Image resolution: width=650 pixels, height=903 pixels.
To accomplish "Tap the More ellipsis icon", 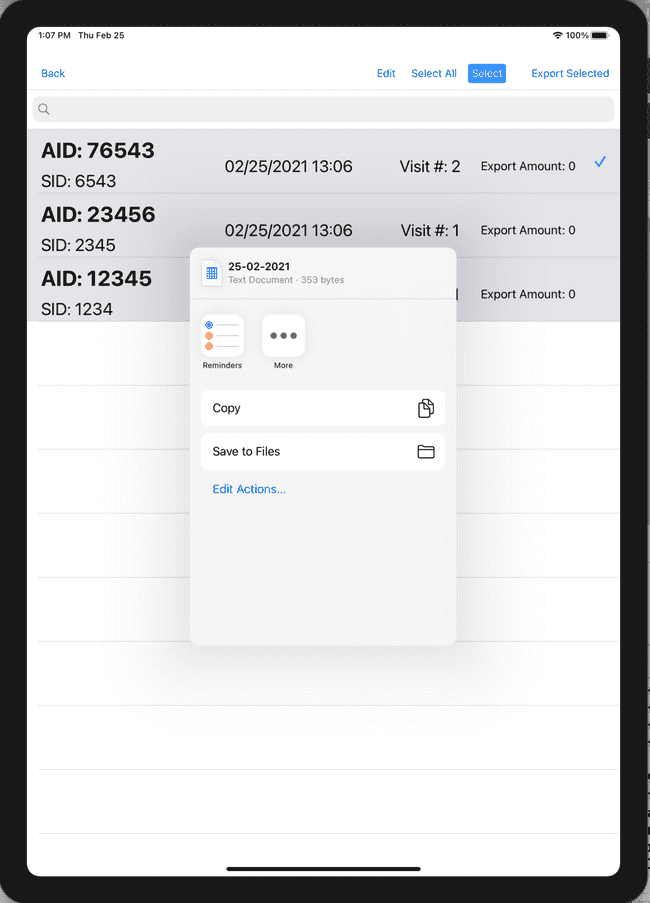I will tap(283, 336).
